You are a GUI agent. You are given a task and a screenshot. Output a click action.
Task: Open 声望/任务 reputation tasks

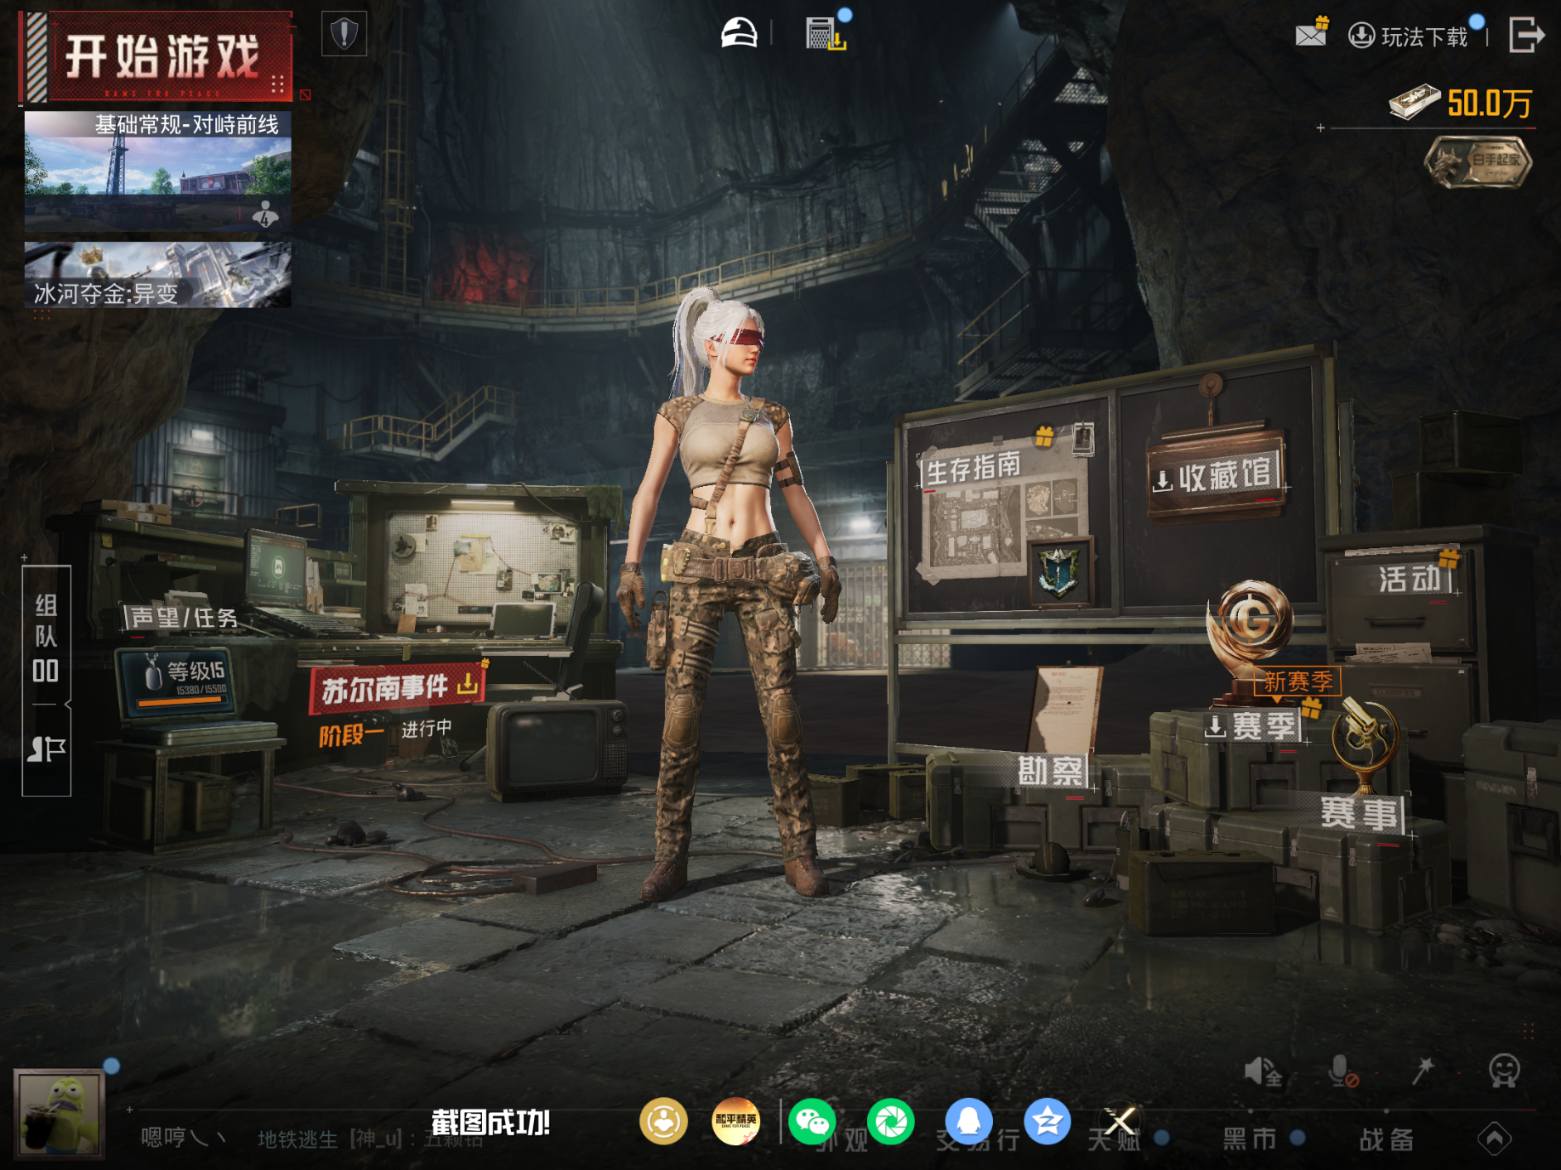coord(184,617)
